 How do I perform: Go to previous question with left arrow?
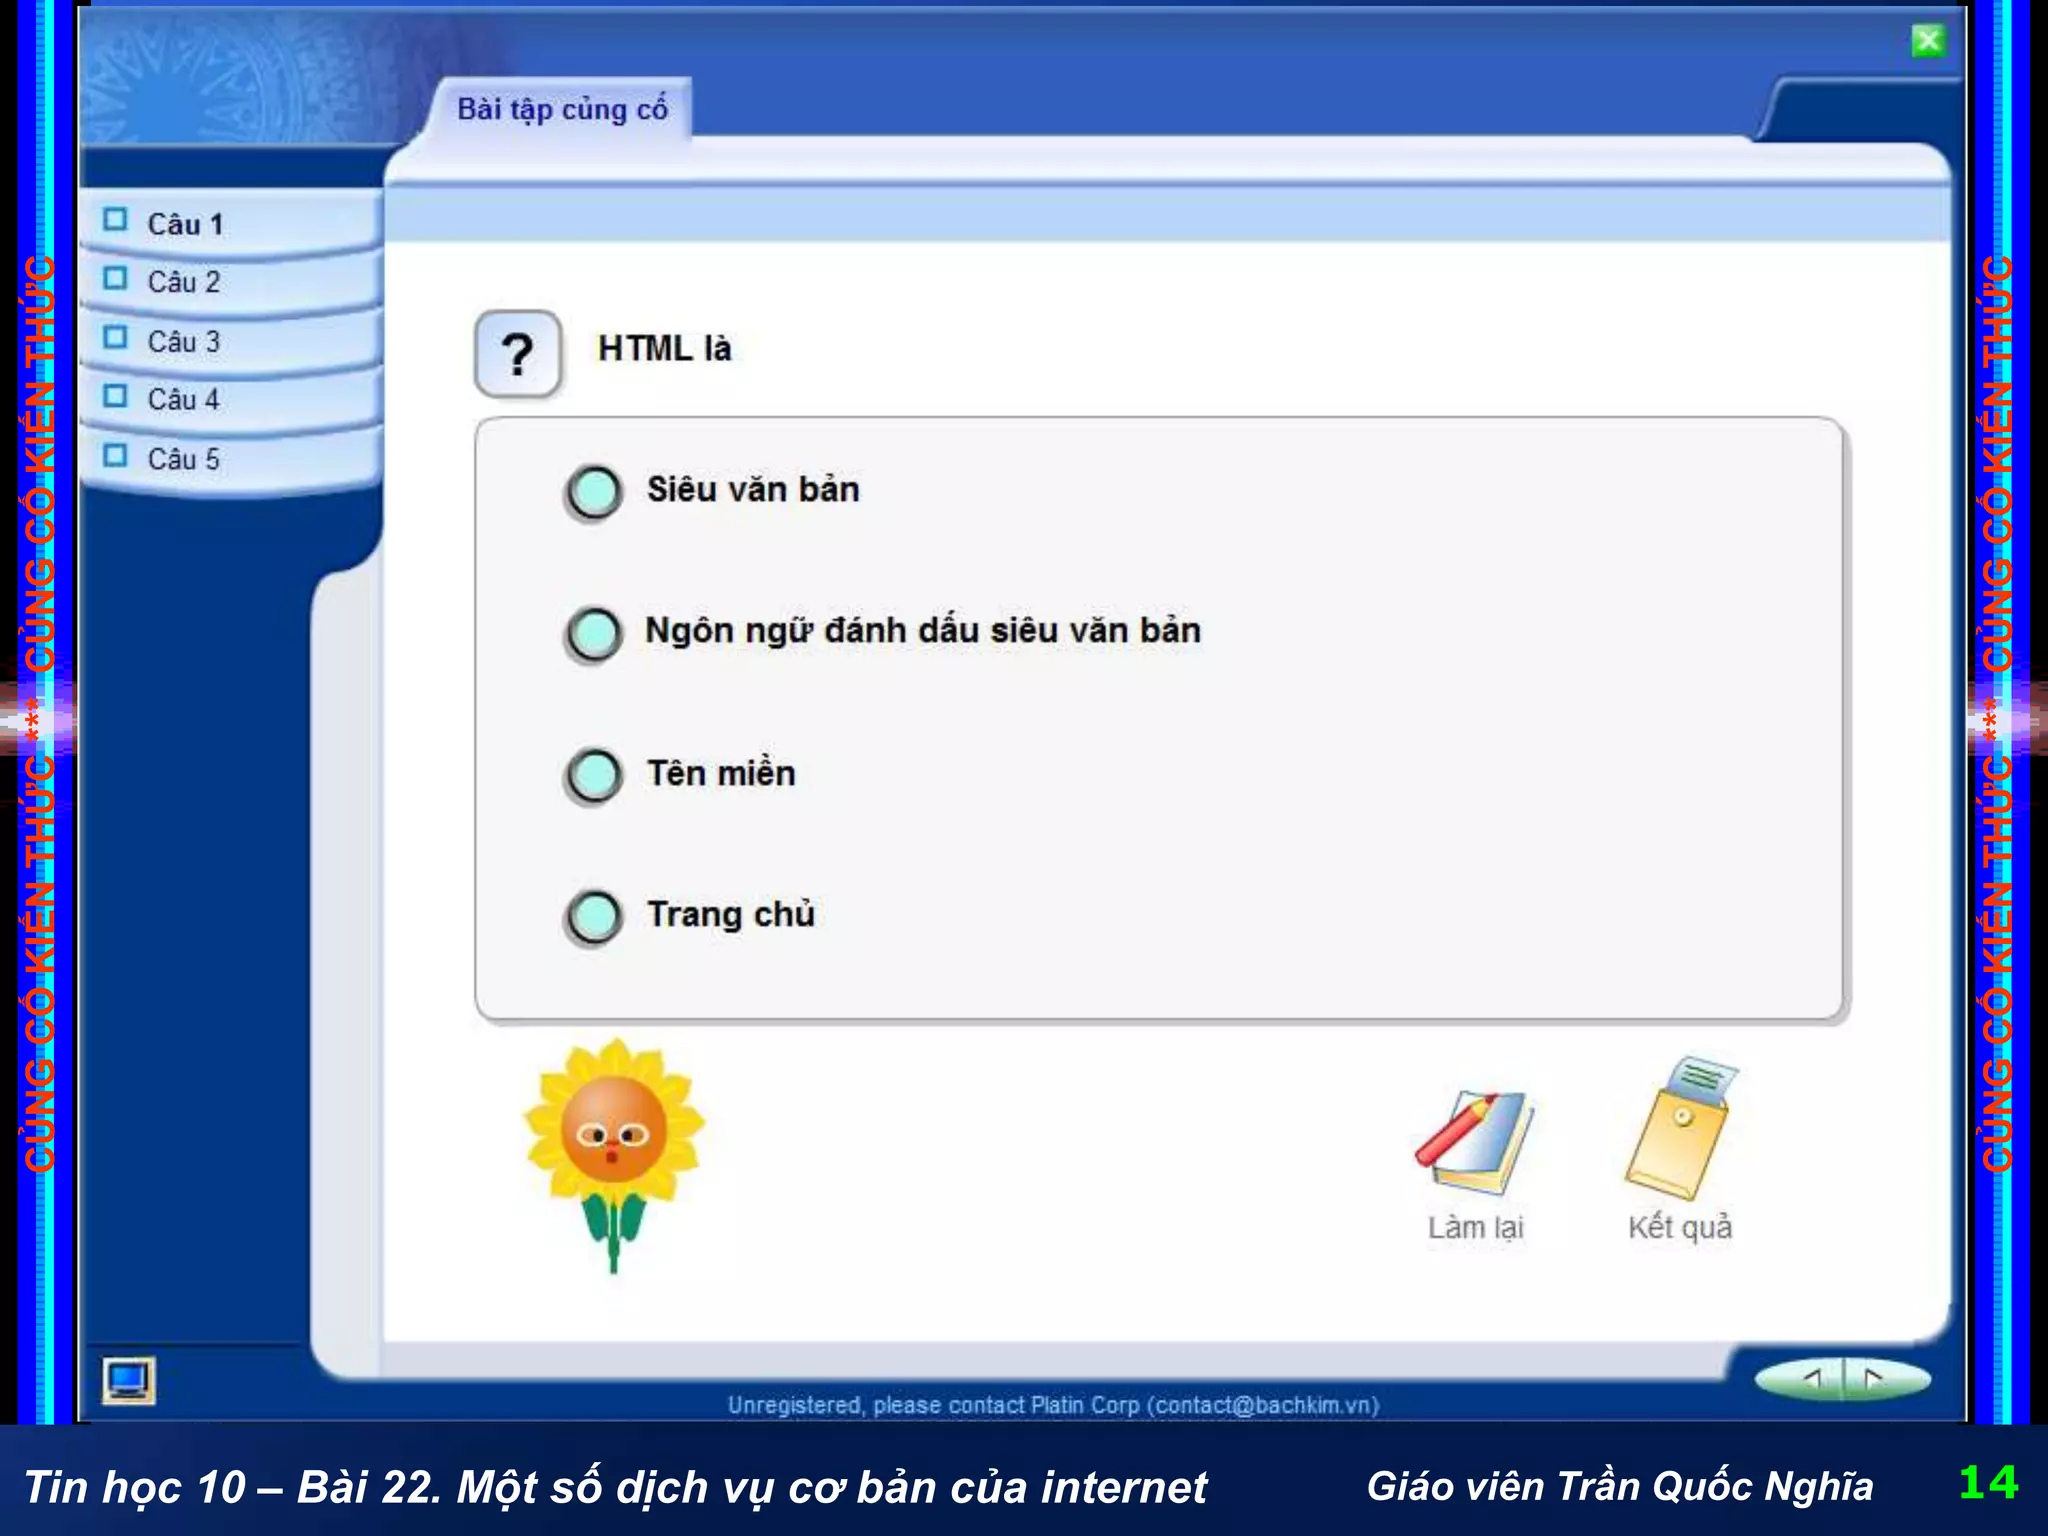(1811, 1379)
